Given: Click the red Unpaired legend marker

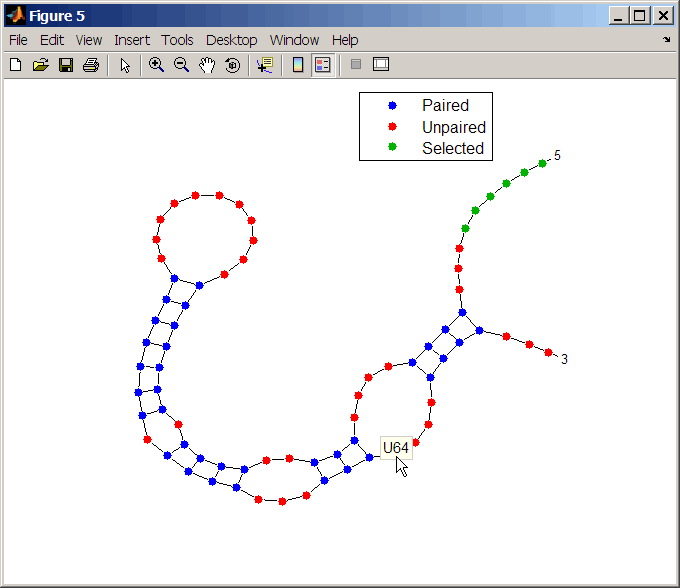Looking at the screenshot, I should point(392,126).
